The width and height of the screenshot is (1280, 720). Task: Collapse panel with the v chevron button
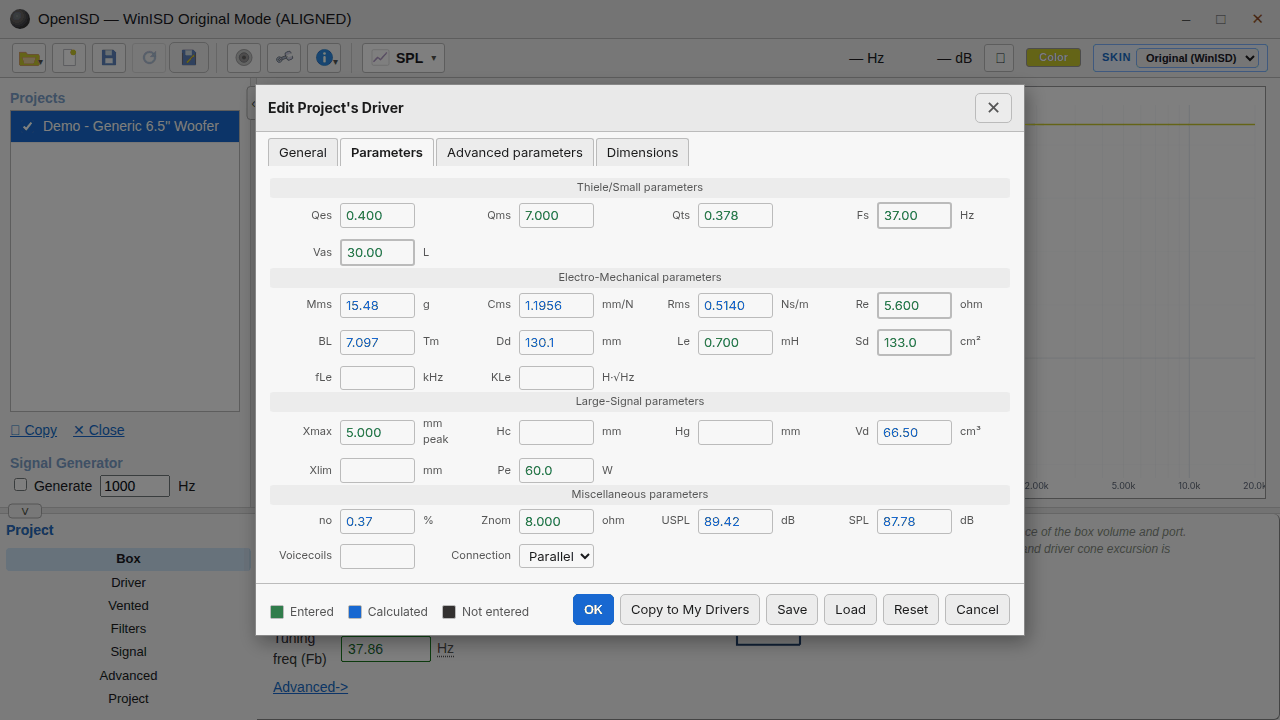pos(25,511)
